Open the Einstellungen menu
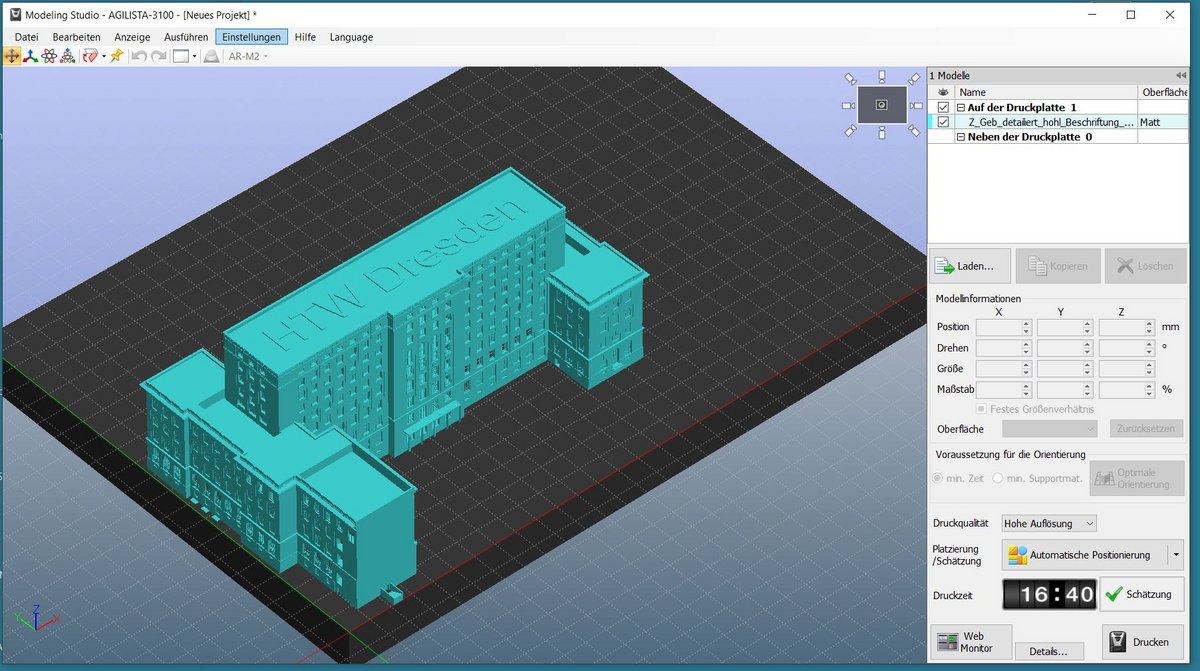This screenshot has width=1200, height=671. point(251,37)
